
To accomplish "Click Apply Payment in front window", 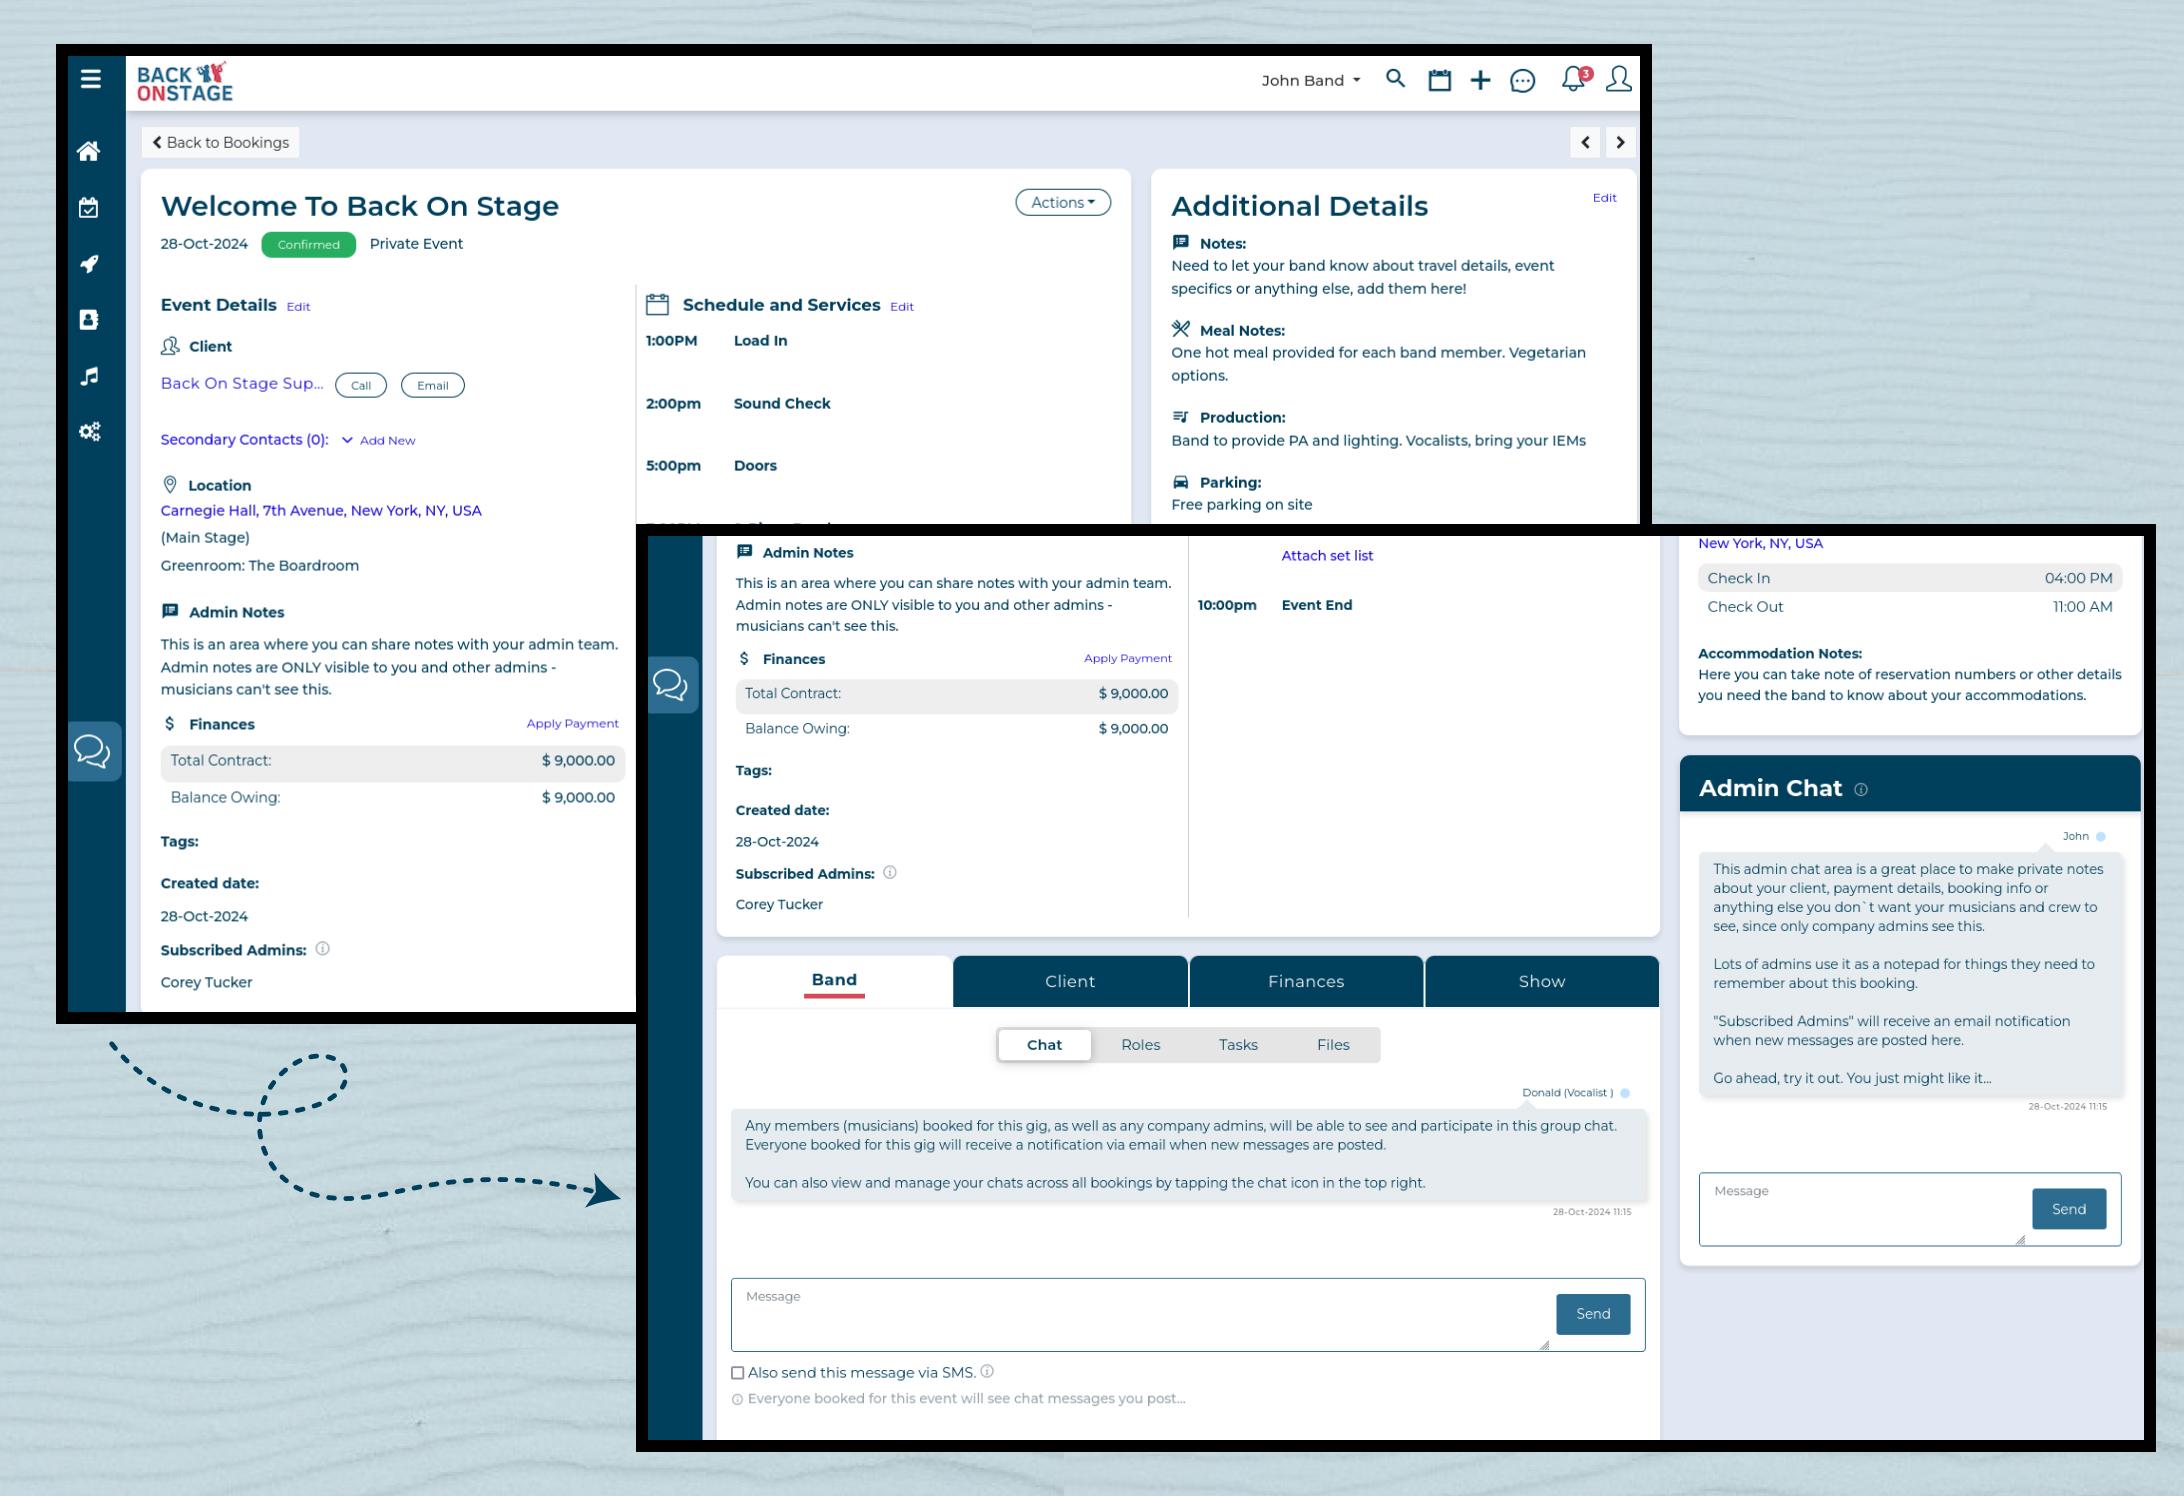I will pos(1127,658).
